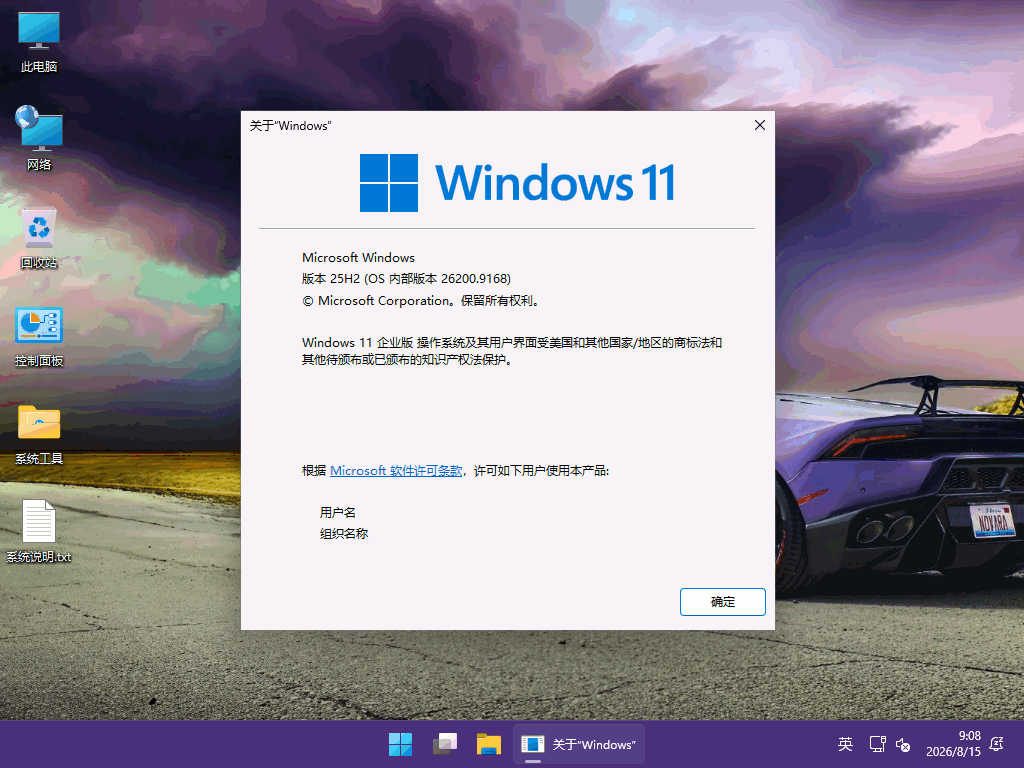Open the 此电脑 desktop icon

click(39, 40)
